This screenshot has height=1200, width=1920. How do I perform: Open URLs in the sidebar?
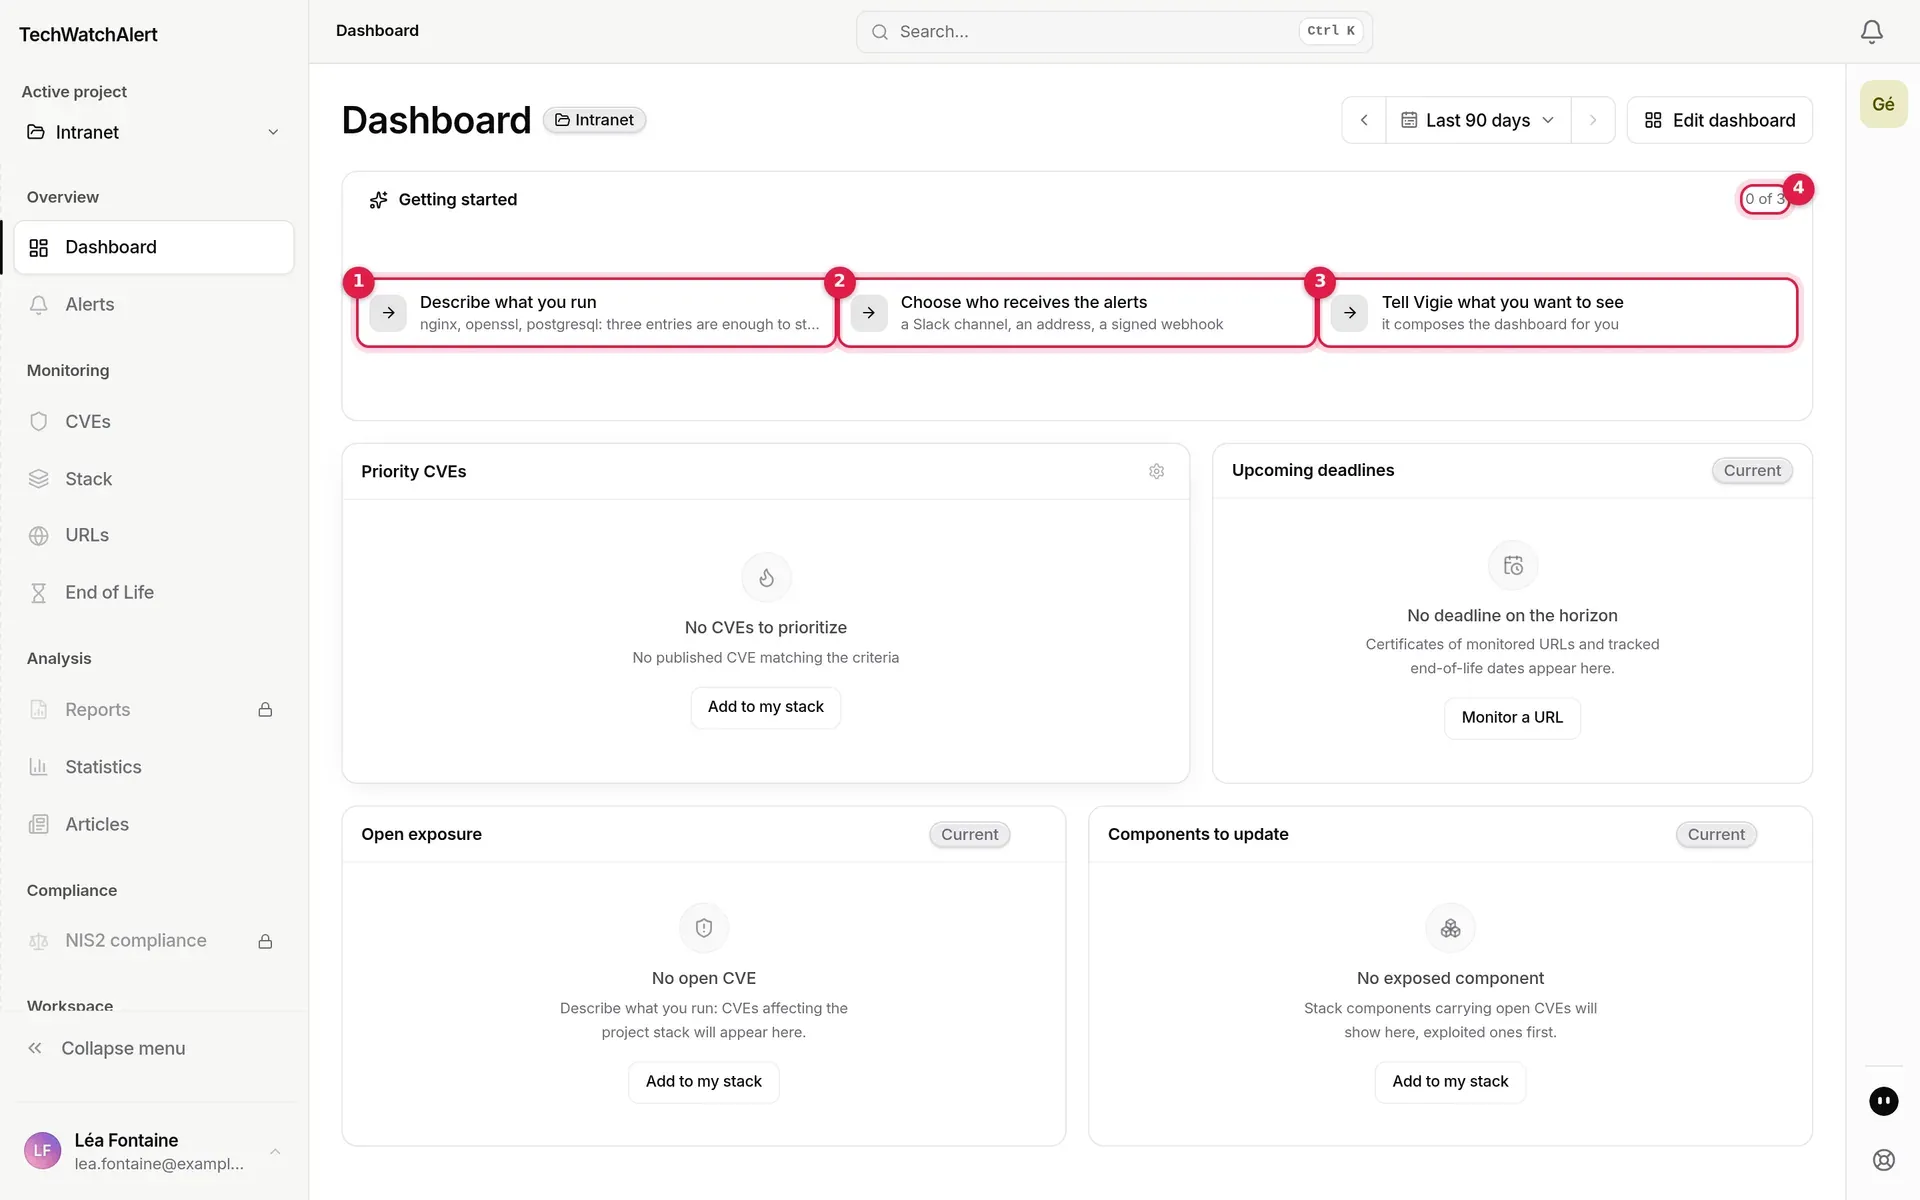click(x=154, y=536)
